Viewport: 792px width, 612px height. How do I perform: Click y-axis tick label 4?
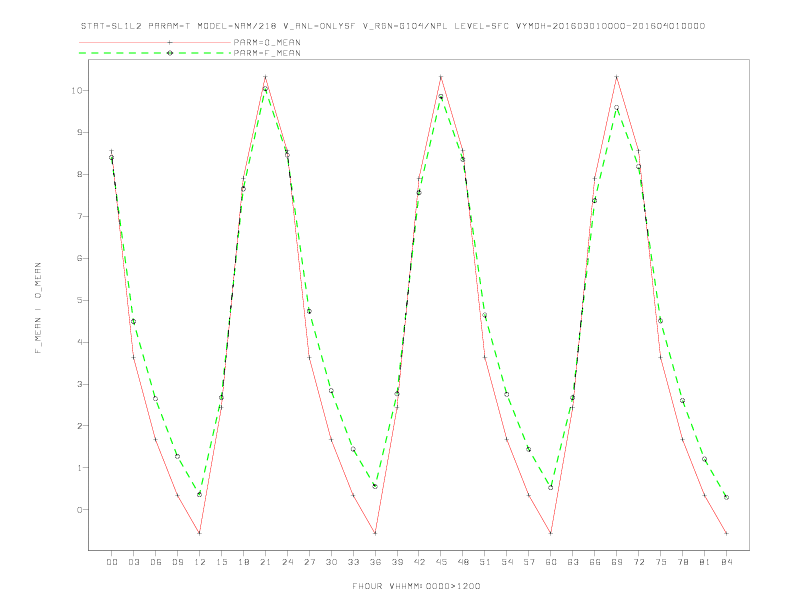80,342
